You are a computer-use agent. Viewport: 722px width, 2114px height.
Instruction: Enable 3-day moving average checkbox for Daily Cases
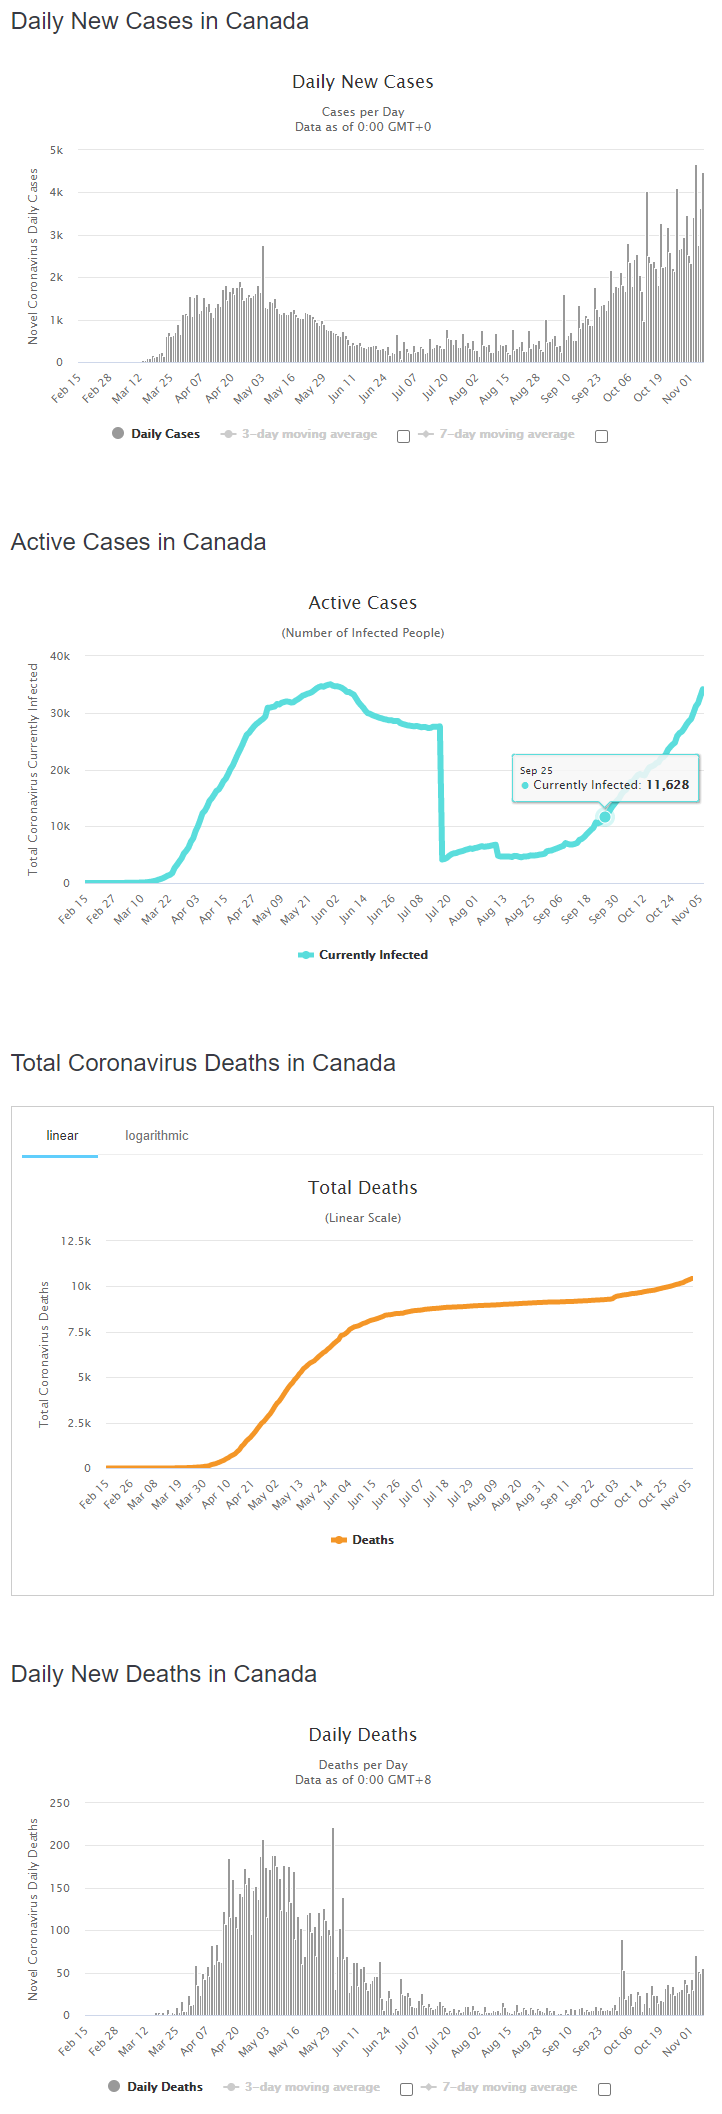404,436
